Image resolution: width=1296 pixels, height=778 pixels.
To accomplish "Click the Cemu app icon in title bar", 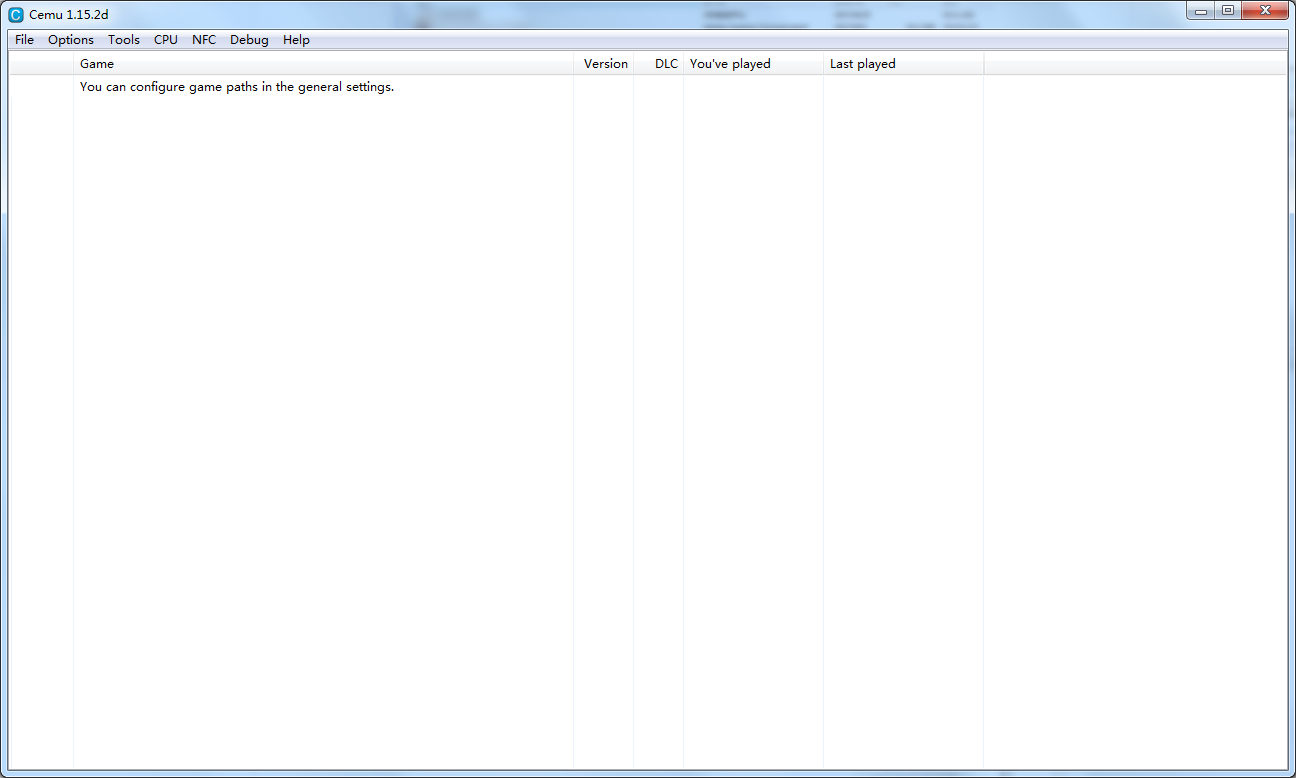I will pos(16,15).
